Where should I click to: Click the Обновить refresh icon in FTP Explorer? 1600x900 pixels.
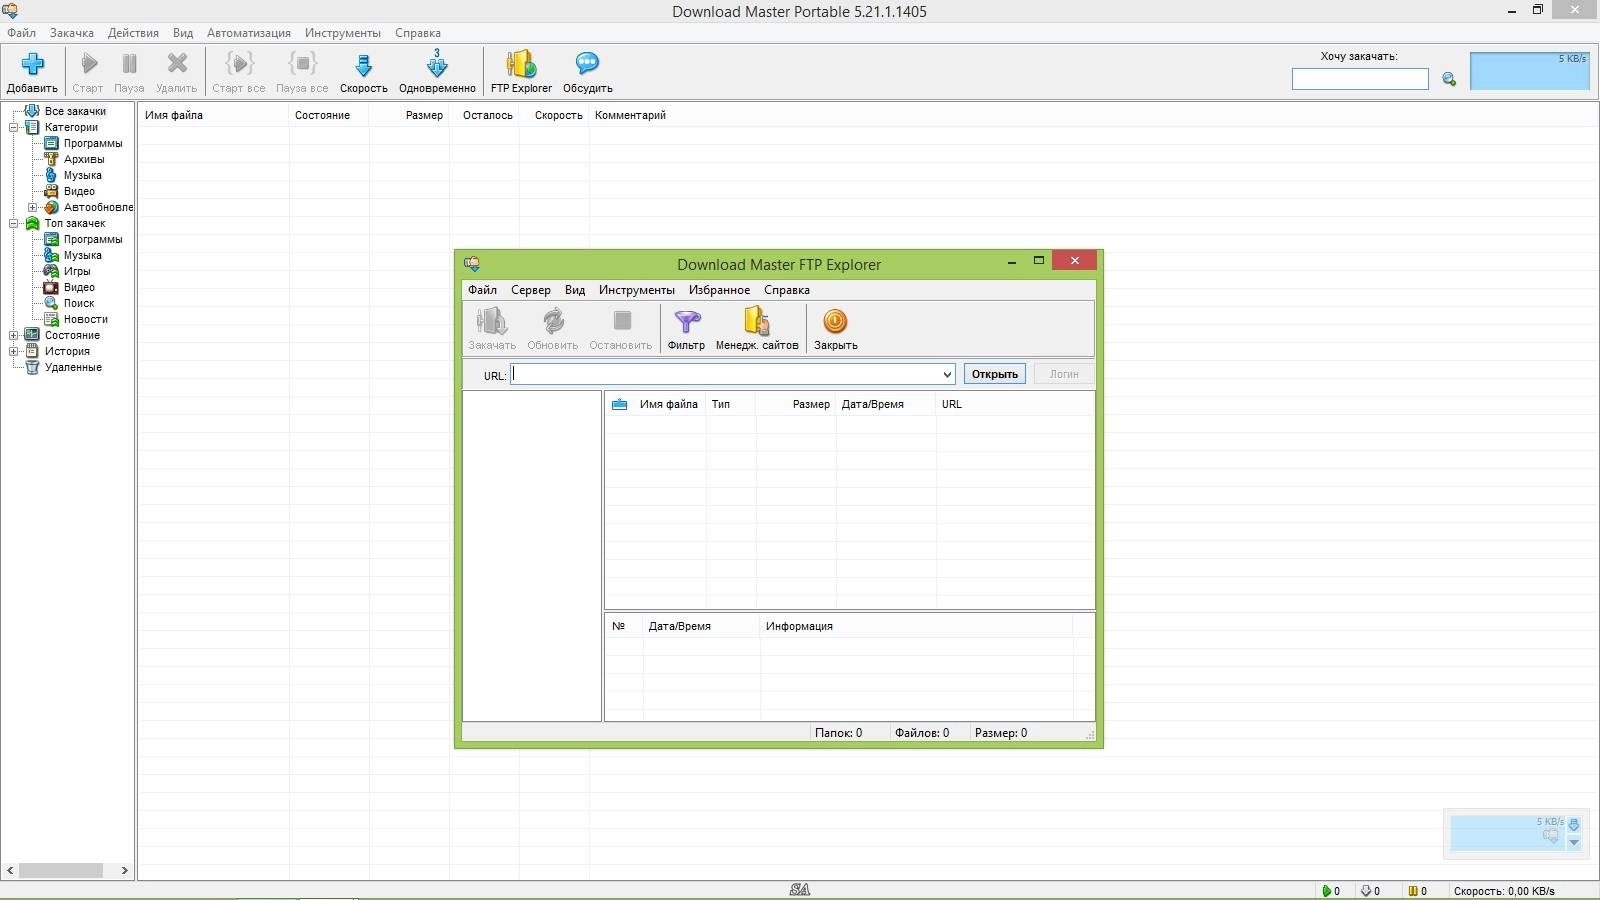(553, 321)
